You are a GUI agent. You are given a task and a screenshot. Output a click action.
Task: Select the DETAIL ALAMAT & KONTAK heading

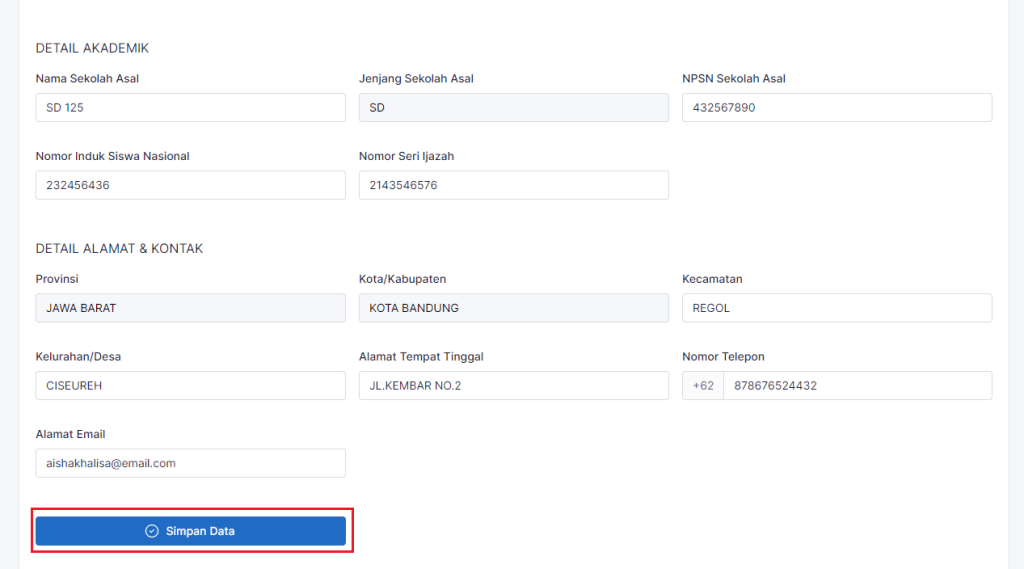[119, 248]
